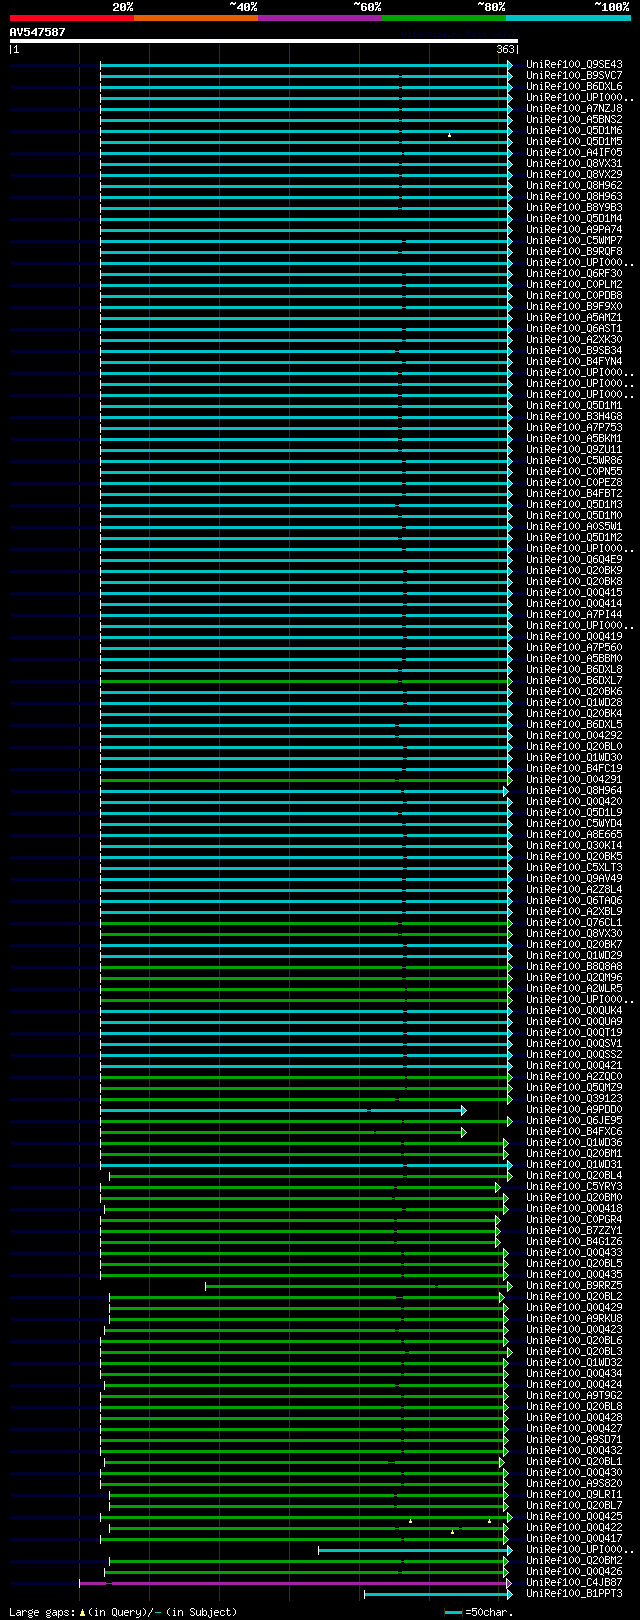Select the UniRef100_B1PPT3 label

[574, 1594]
